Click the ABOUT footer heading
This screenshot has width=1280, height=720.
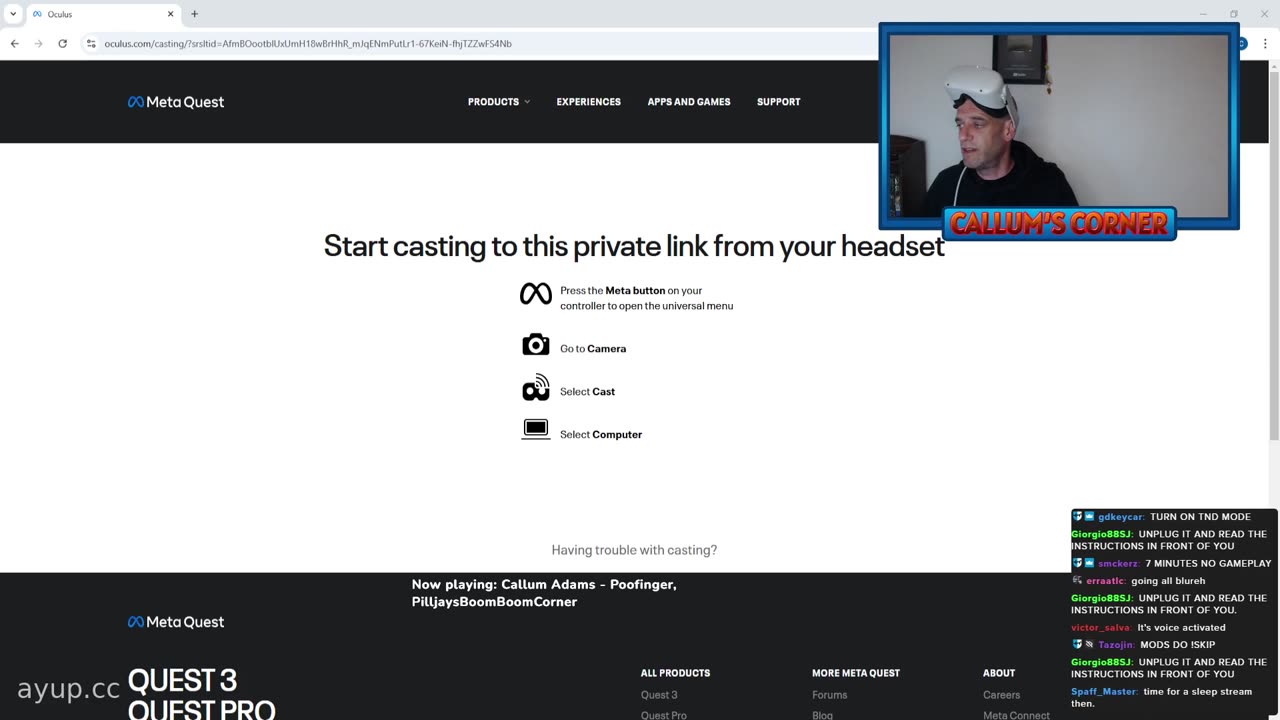[x=999, y=673]
